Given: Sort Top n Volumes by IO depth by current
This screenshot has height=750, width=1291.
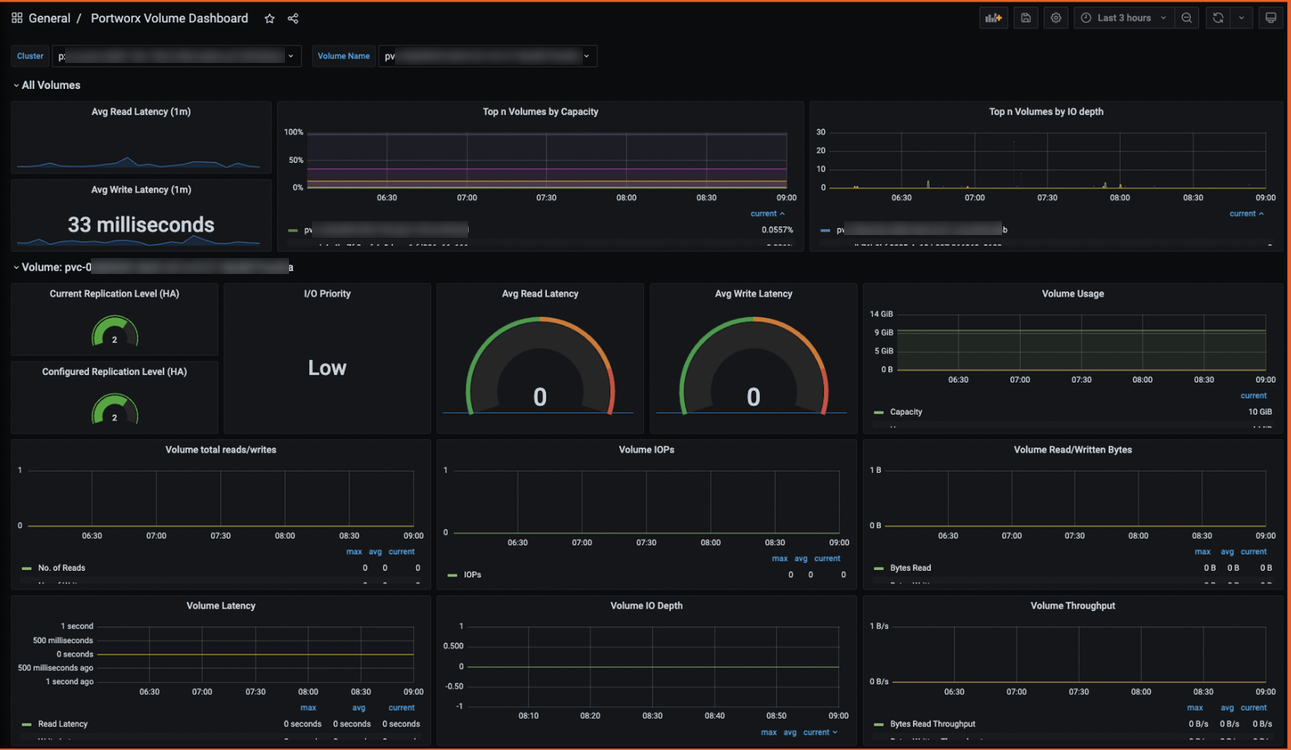Looking at the screenshot, I should click(x=1246, y=213).
